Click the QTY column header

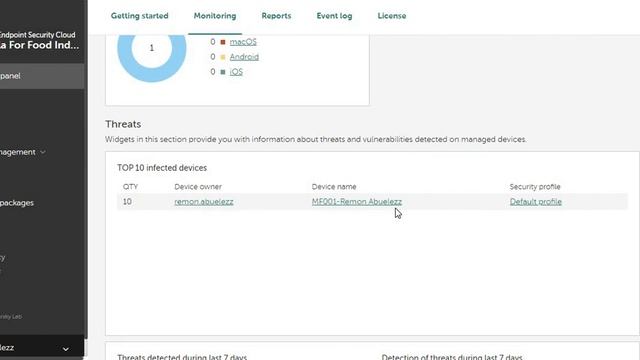[x=130, y=187]
